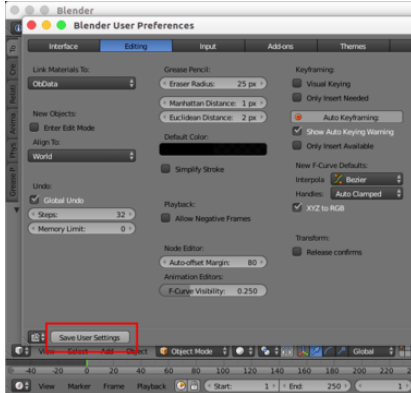Open the Bezier interpolation dropdown
411x393 pixels.
click(367, 179)
